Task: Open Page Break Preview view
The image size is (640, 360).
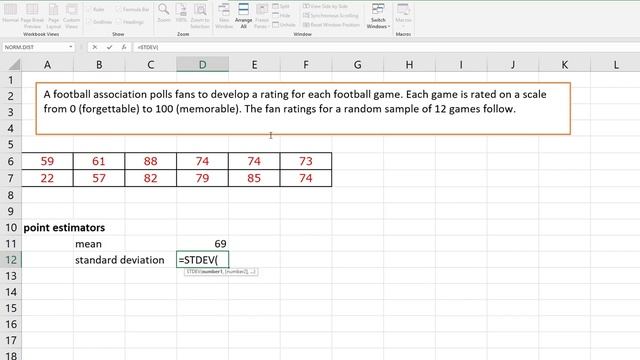Action: (32, 15)
